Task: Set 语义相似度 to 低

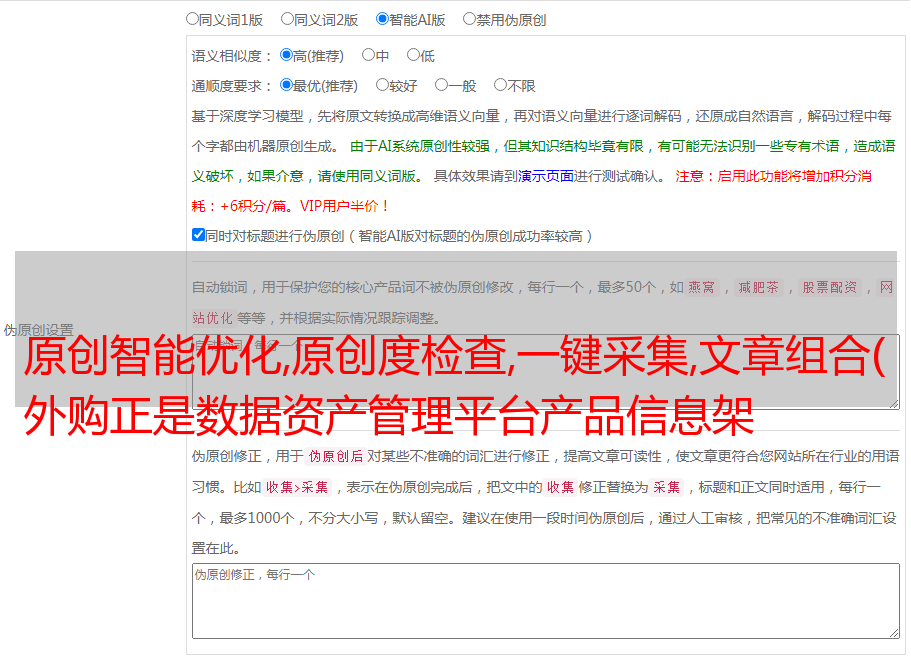Action: (x=413, y=55)
